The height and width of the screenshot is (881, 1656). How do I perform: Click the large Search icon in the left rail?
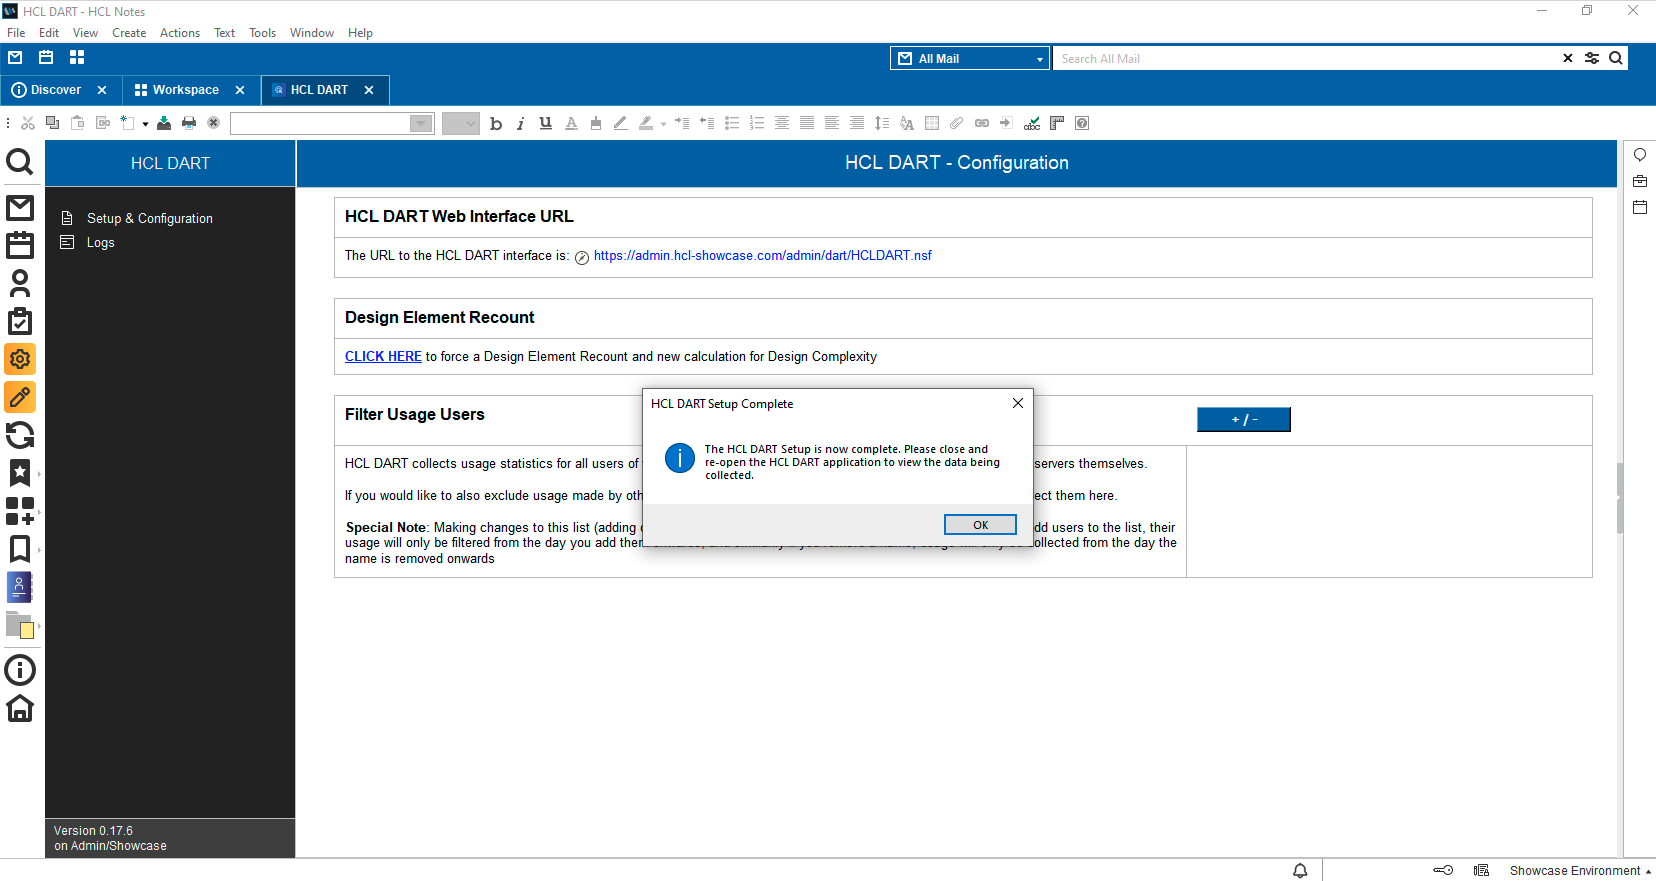(x=20, y=162)
